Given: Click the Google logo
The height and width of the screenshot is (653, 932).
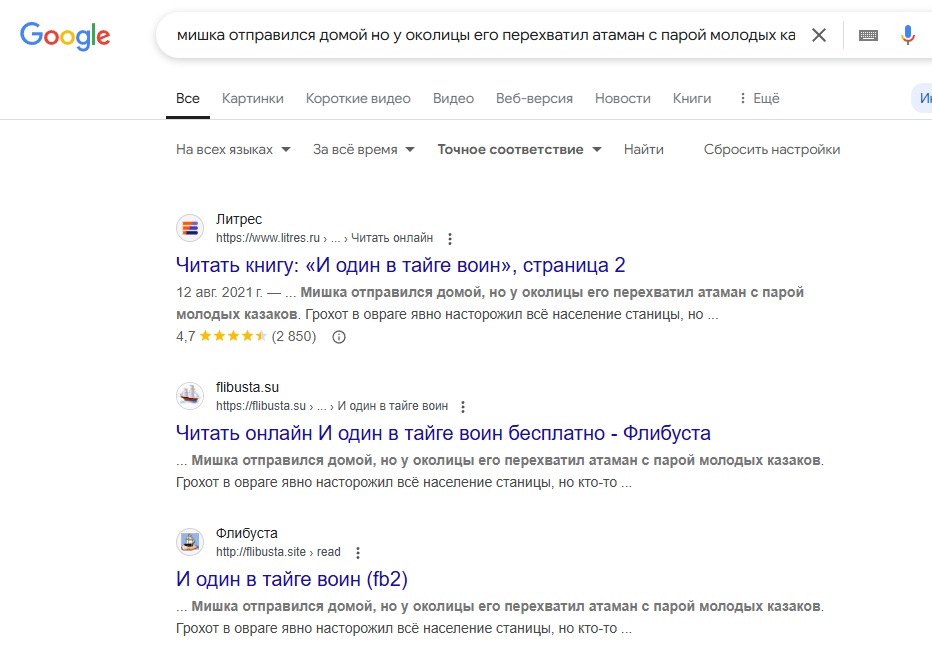Looking at the screenshot, I should [x=65, y=36].
